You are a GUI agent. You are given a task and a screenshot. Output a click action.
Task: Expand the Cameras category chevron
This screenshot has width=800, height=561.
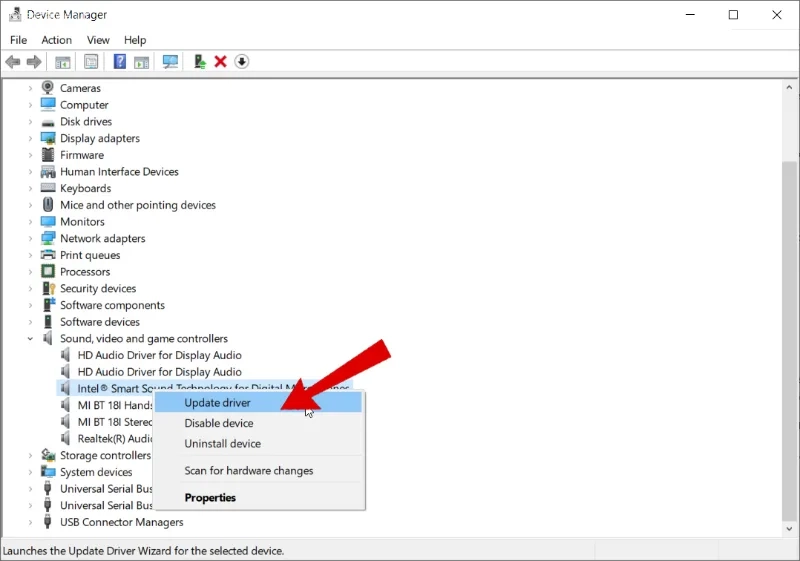(x=30, y=88)
